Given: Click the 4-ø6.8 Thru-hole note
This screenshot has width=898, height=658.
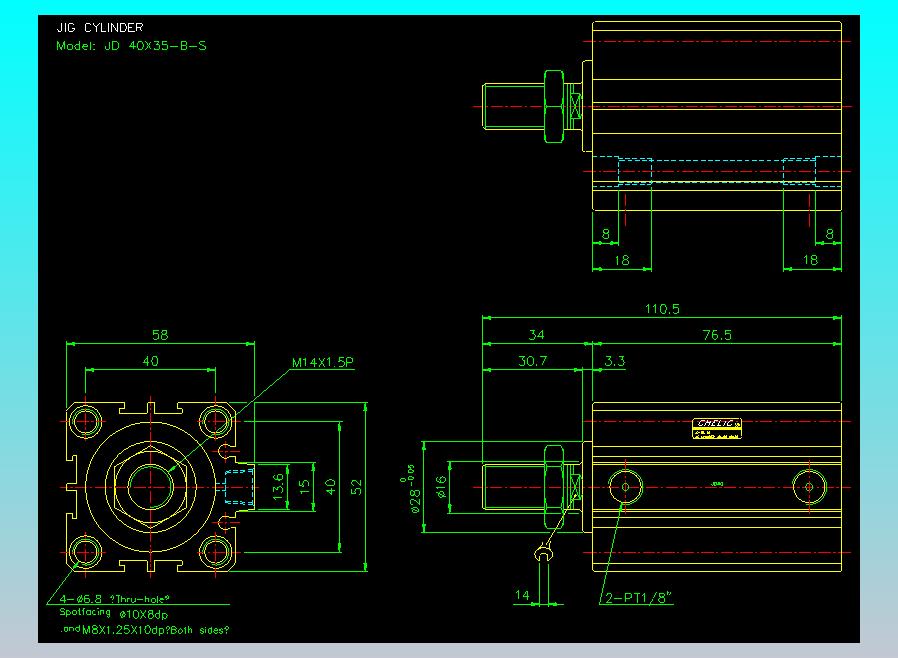Looking at the screenshot, I should coord(115,599).
